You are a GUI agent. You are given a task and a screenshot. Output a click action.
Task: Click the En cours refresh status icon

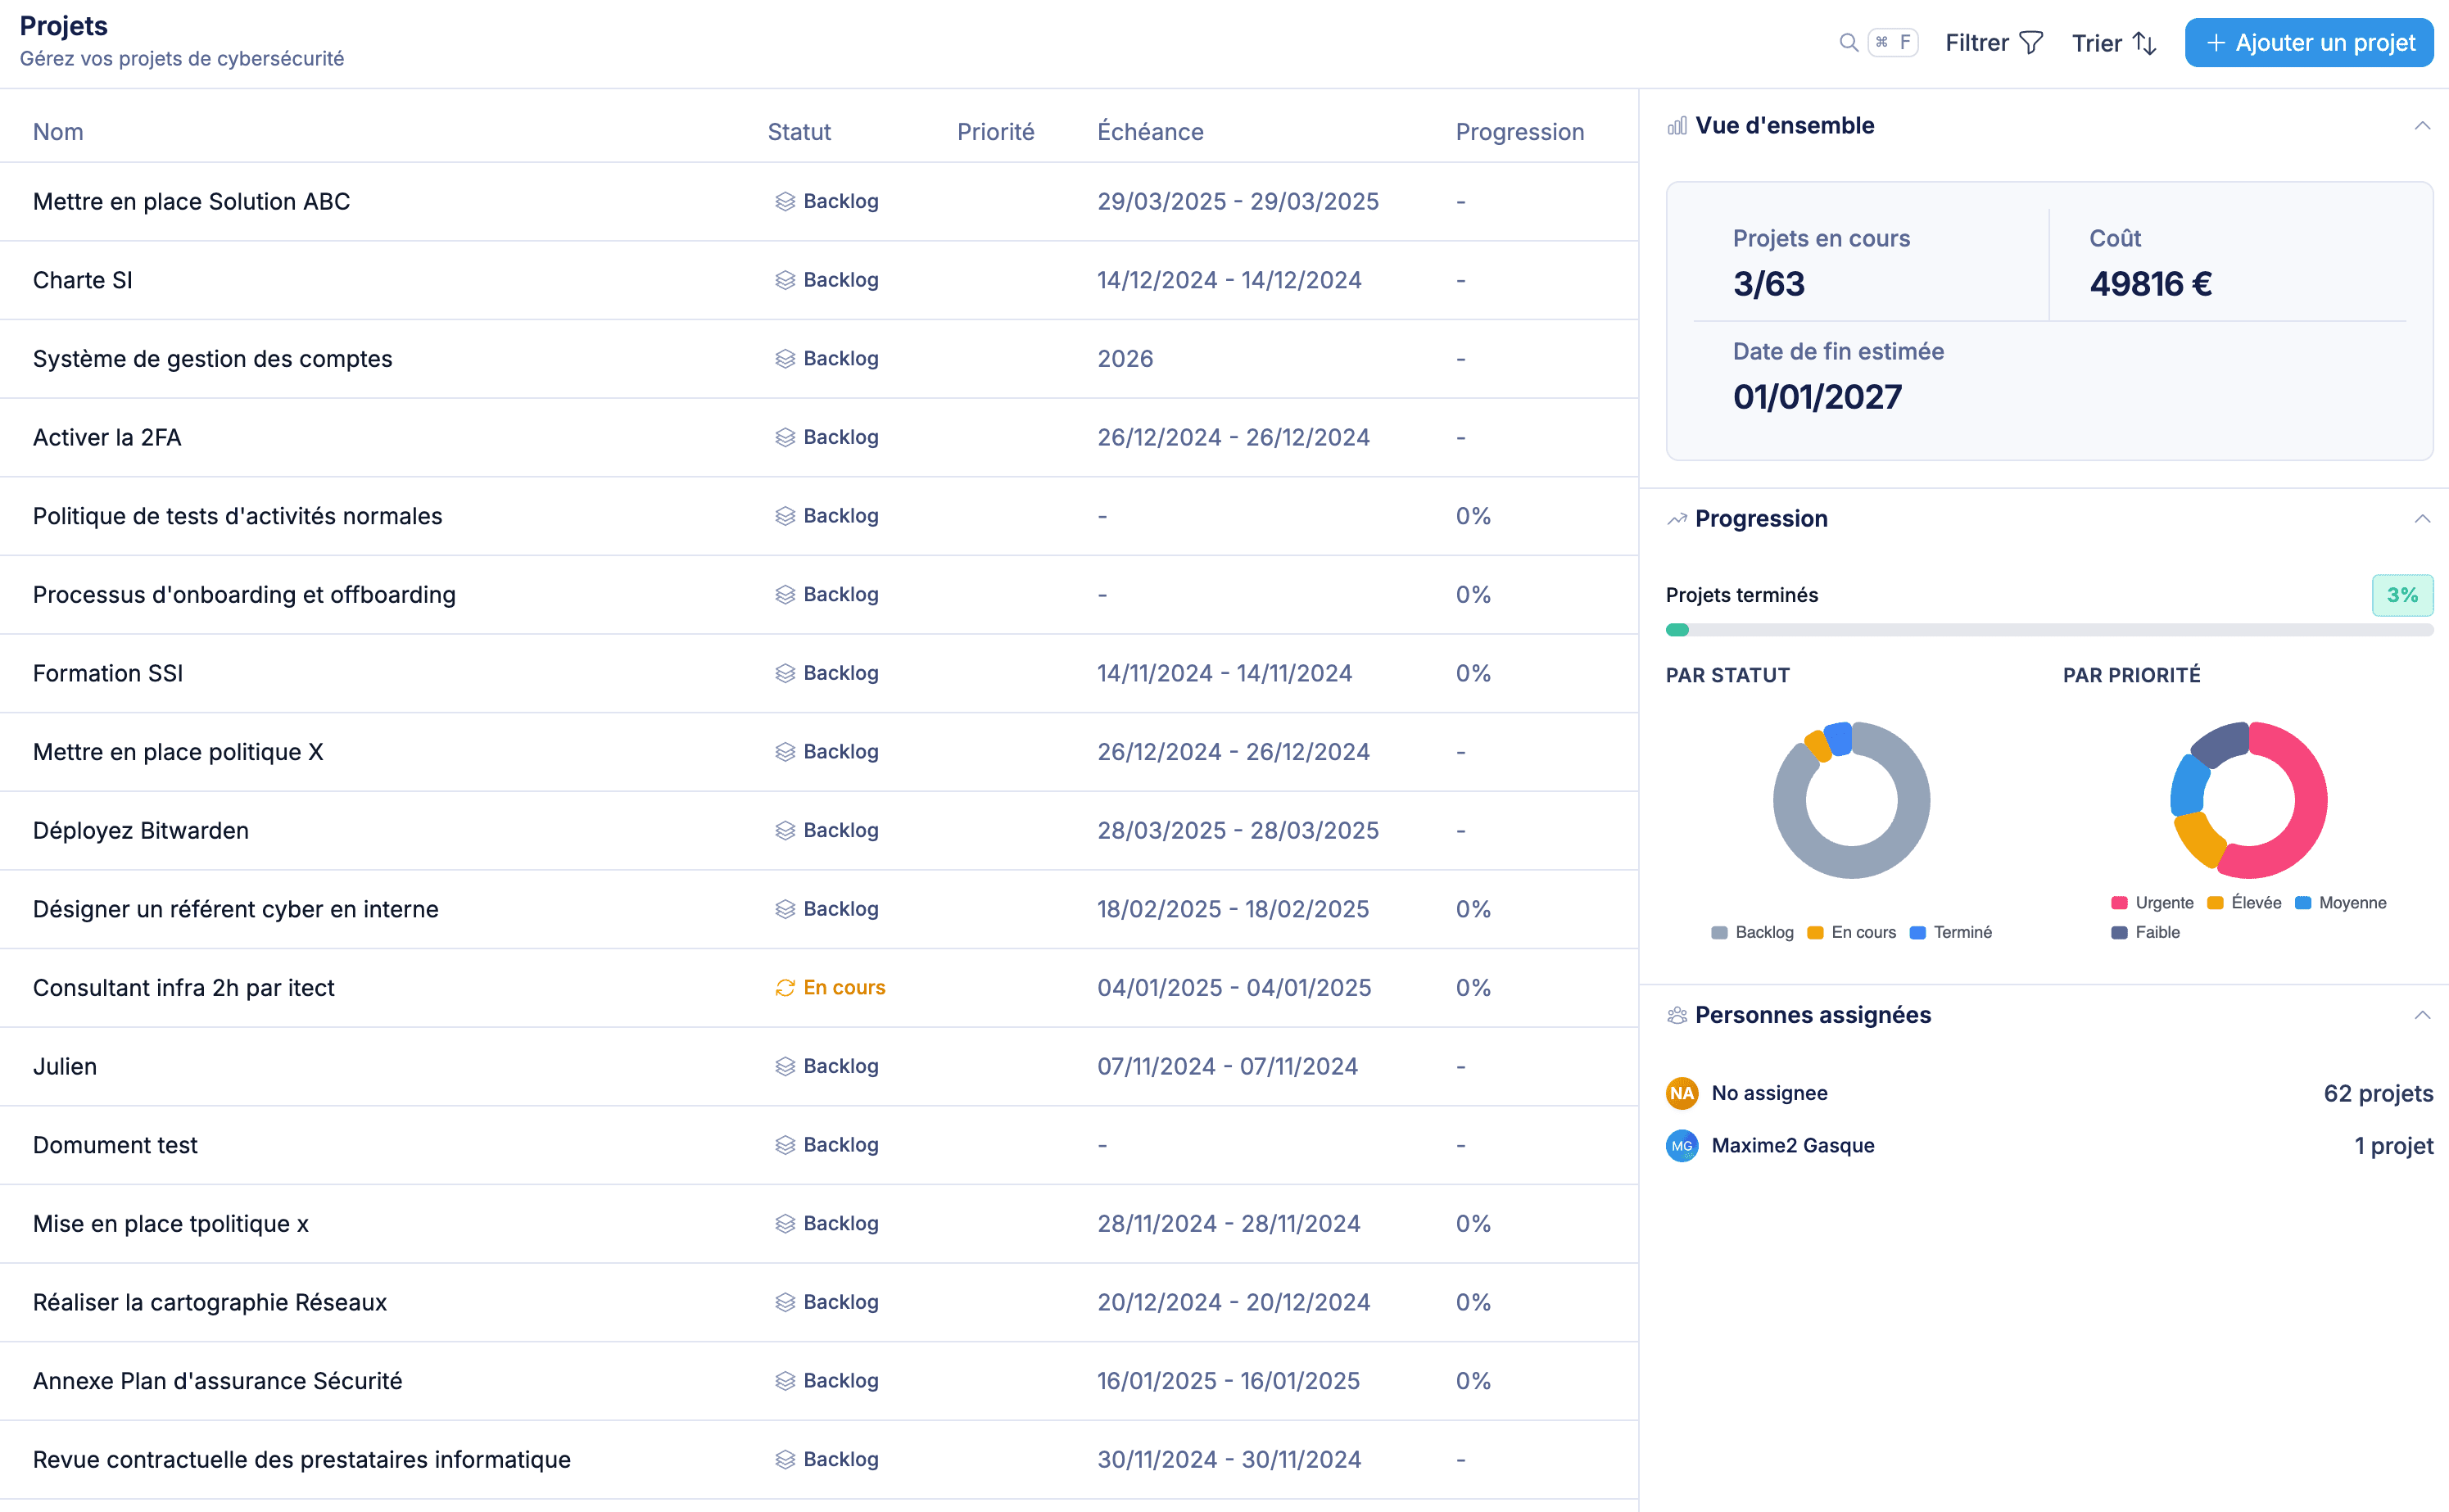[785, 988]
